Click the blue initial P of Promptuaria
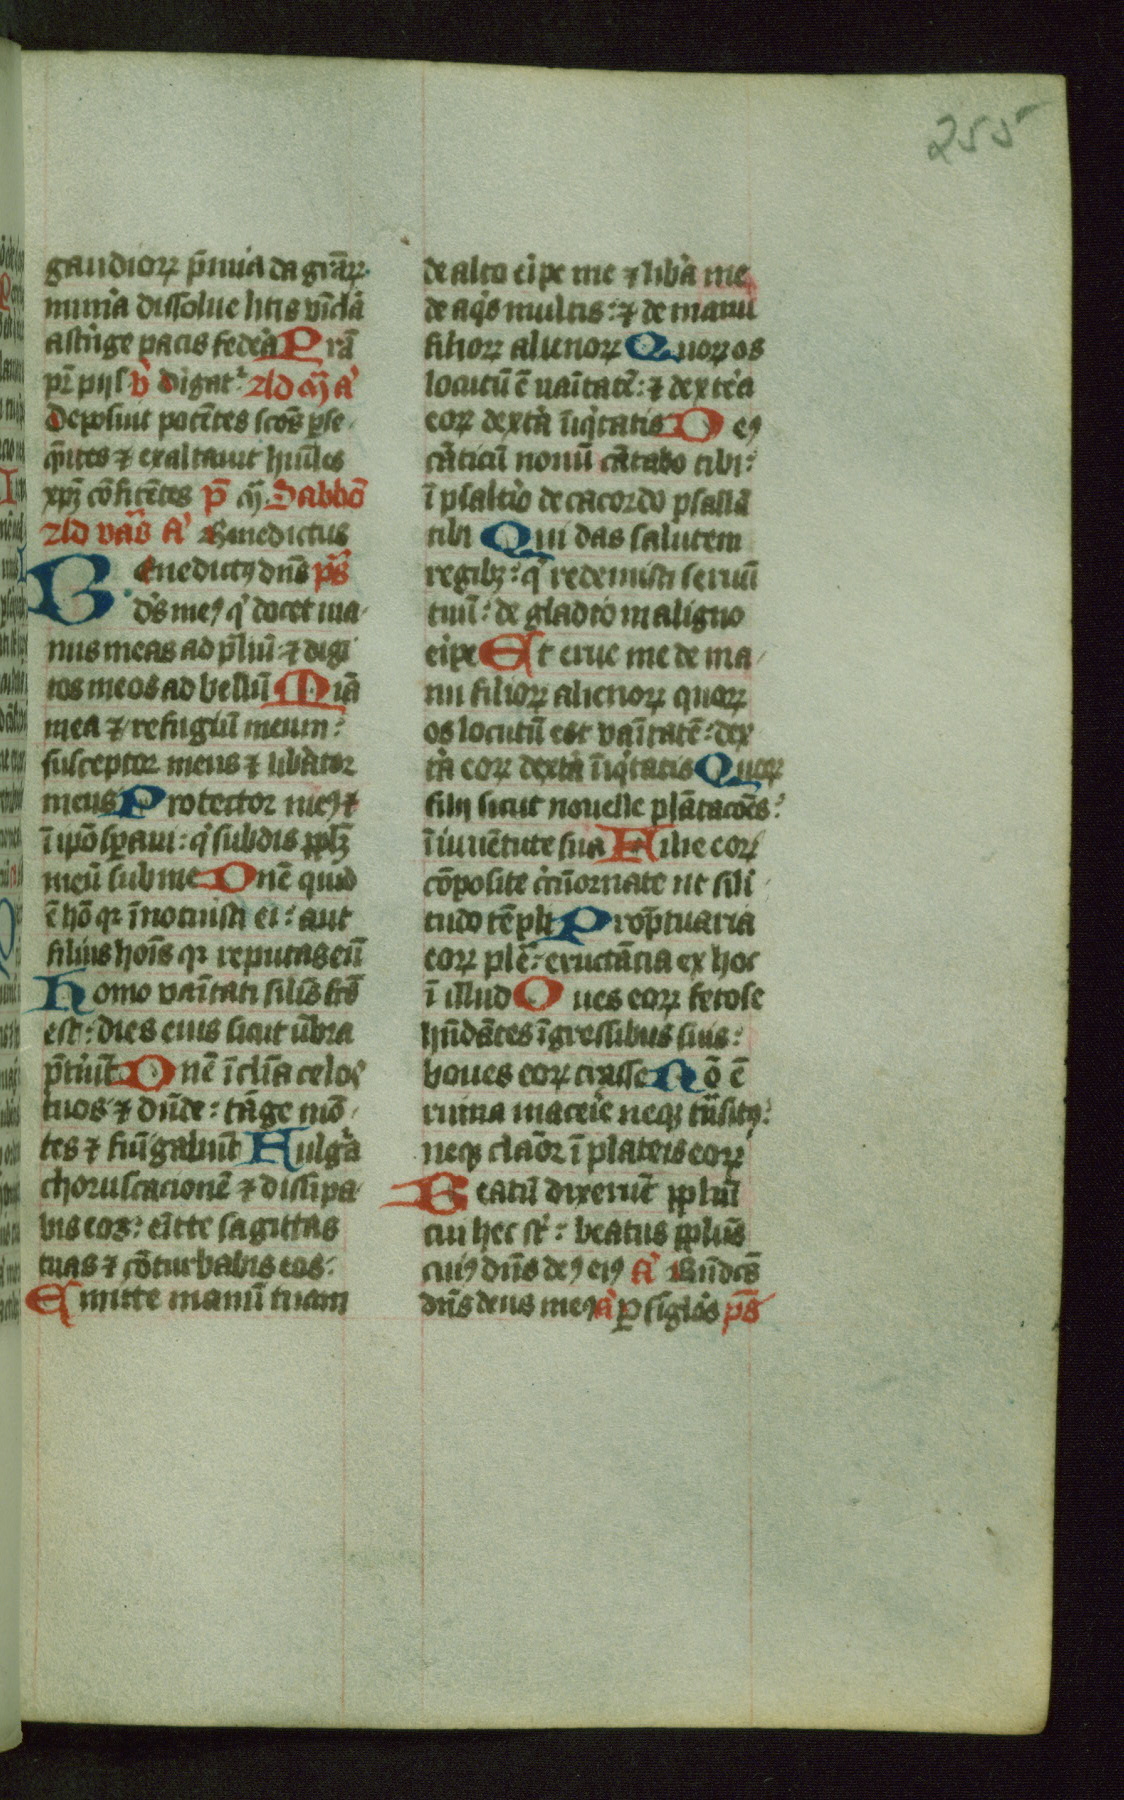The image size is (1124, 1800). [582, 923]
